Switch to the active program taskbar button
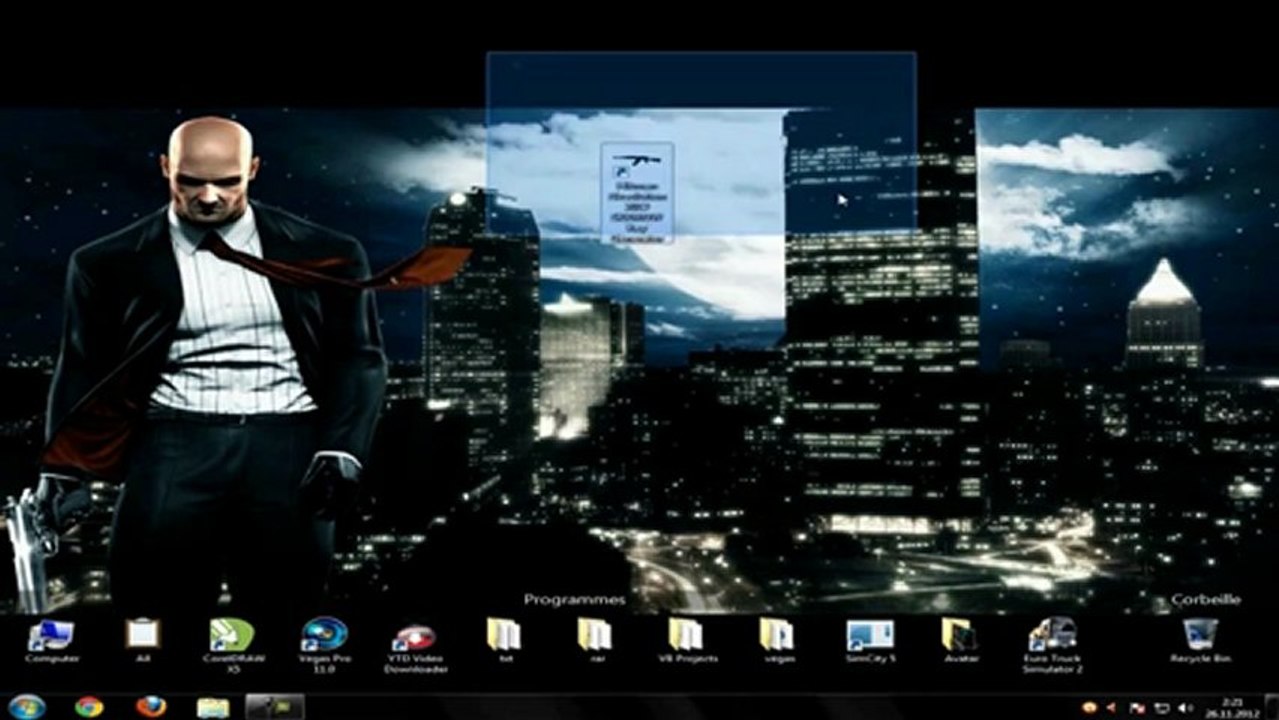 pos(275,706)
